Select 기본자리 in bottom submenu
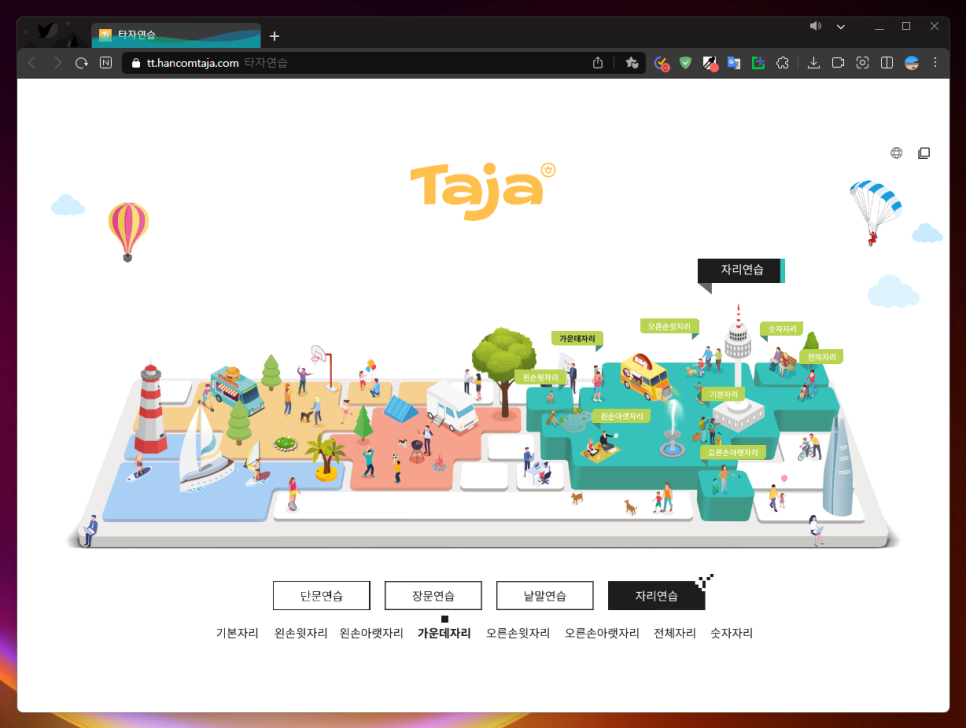Screen dimensions: 966x728 [237, 633]
